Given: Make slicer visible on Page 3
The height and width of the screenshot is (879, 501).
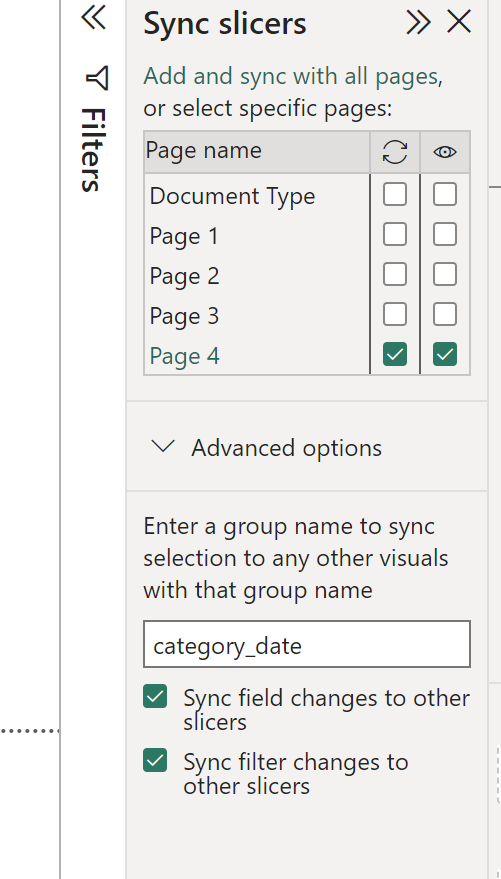Looking at the screenshot, I should [445, 314].
